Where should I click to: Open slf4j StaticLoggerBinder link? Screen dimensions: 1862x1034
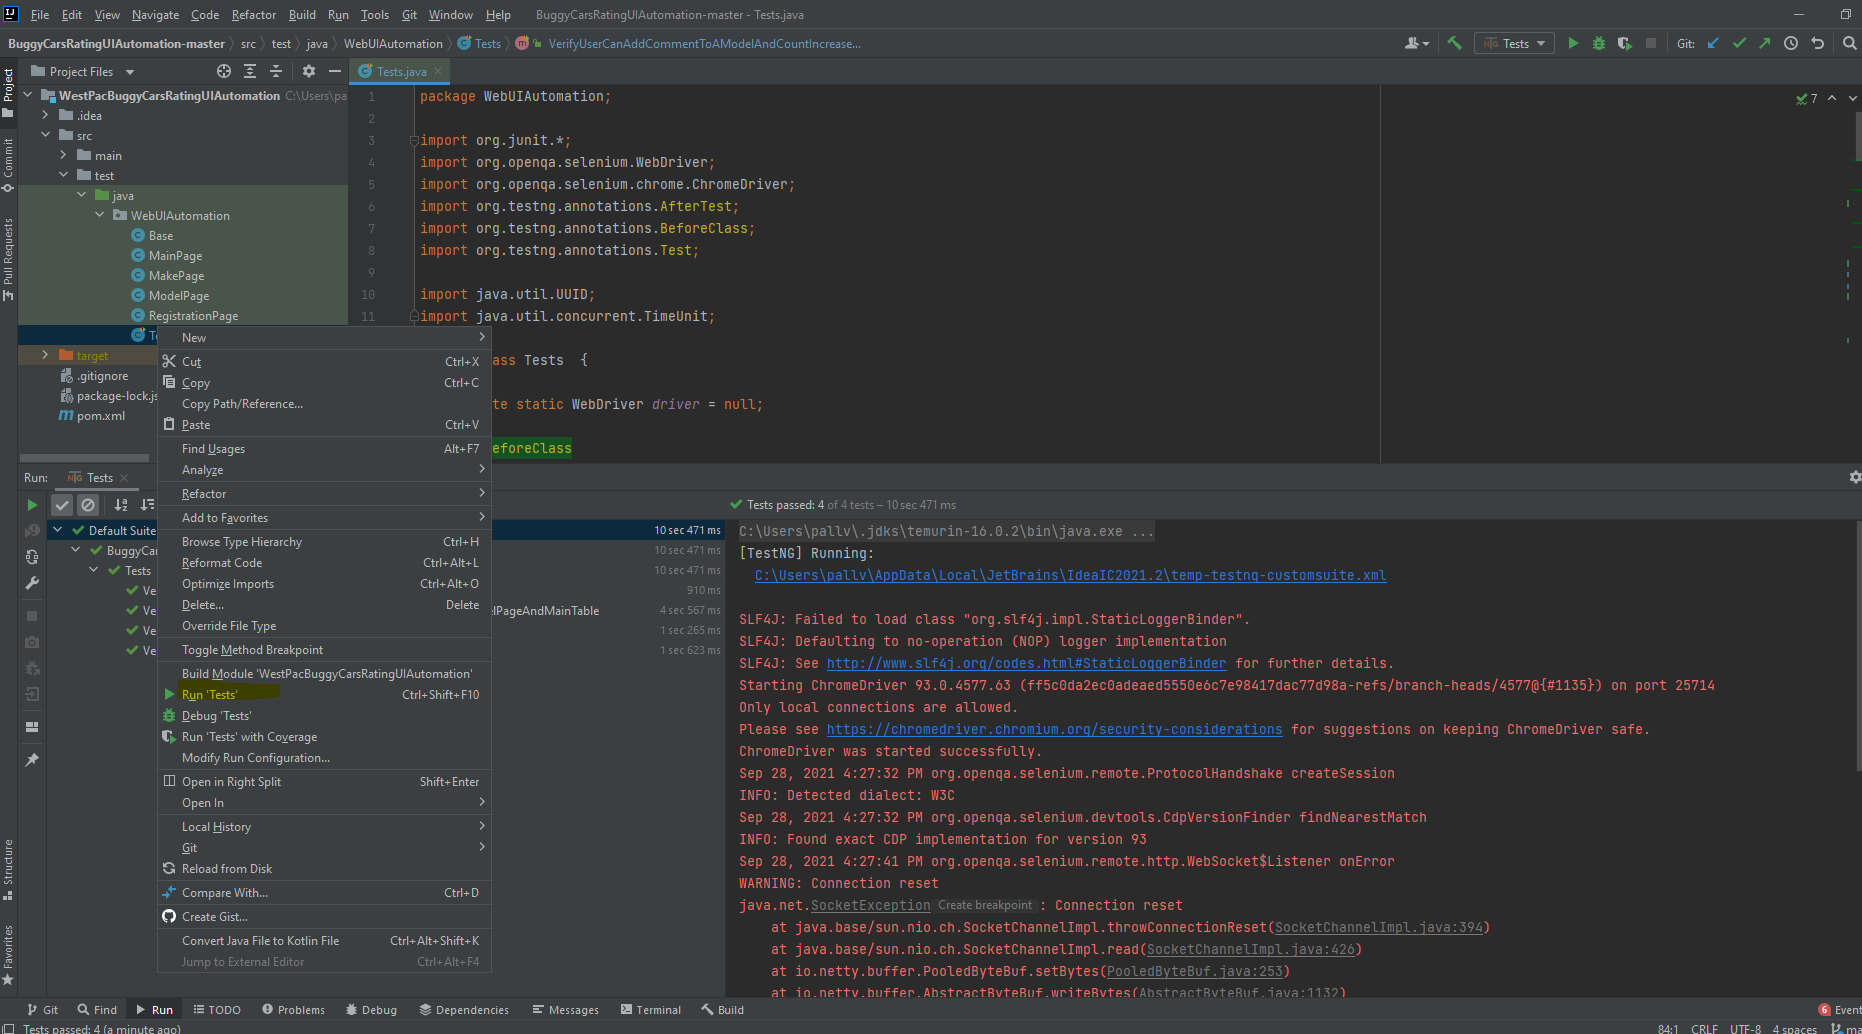(x=1026, y=663)
